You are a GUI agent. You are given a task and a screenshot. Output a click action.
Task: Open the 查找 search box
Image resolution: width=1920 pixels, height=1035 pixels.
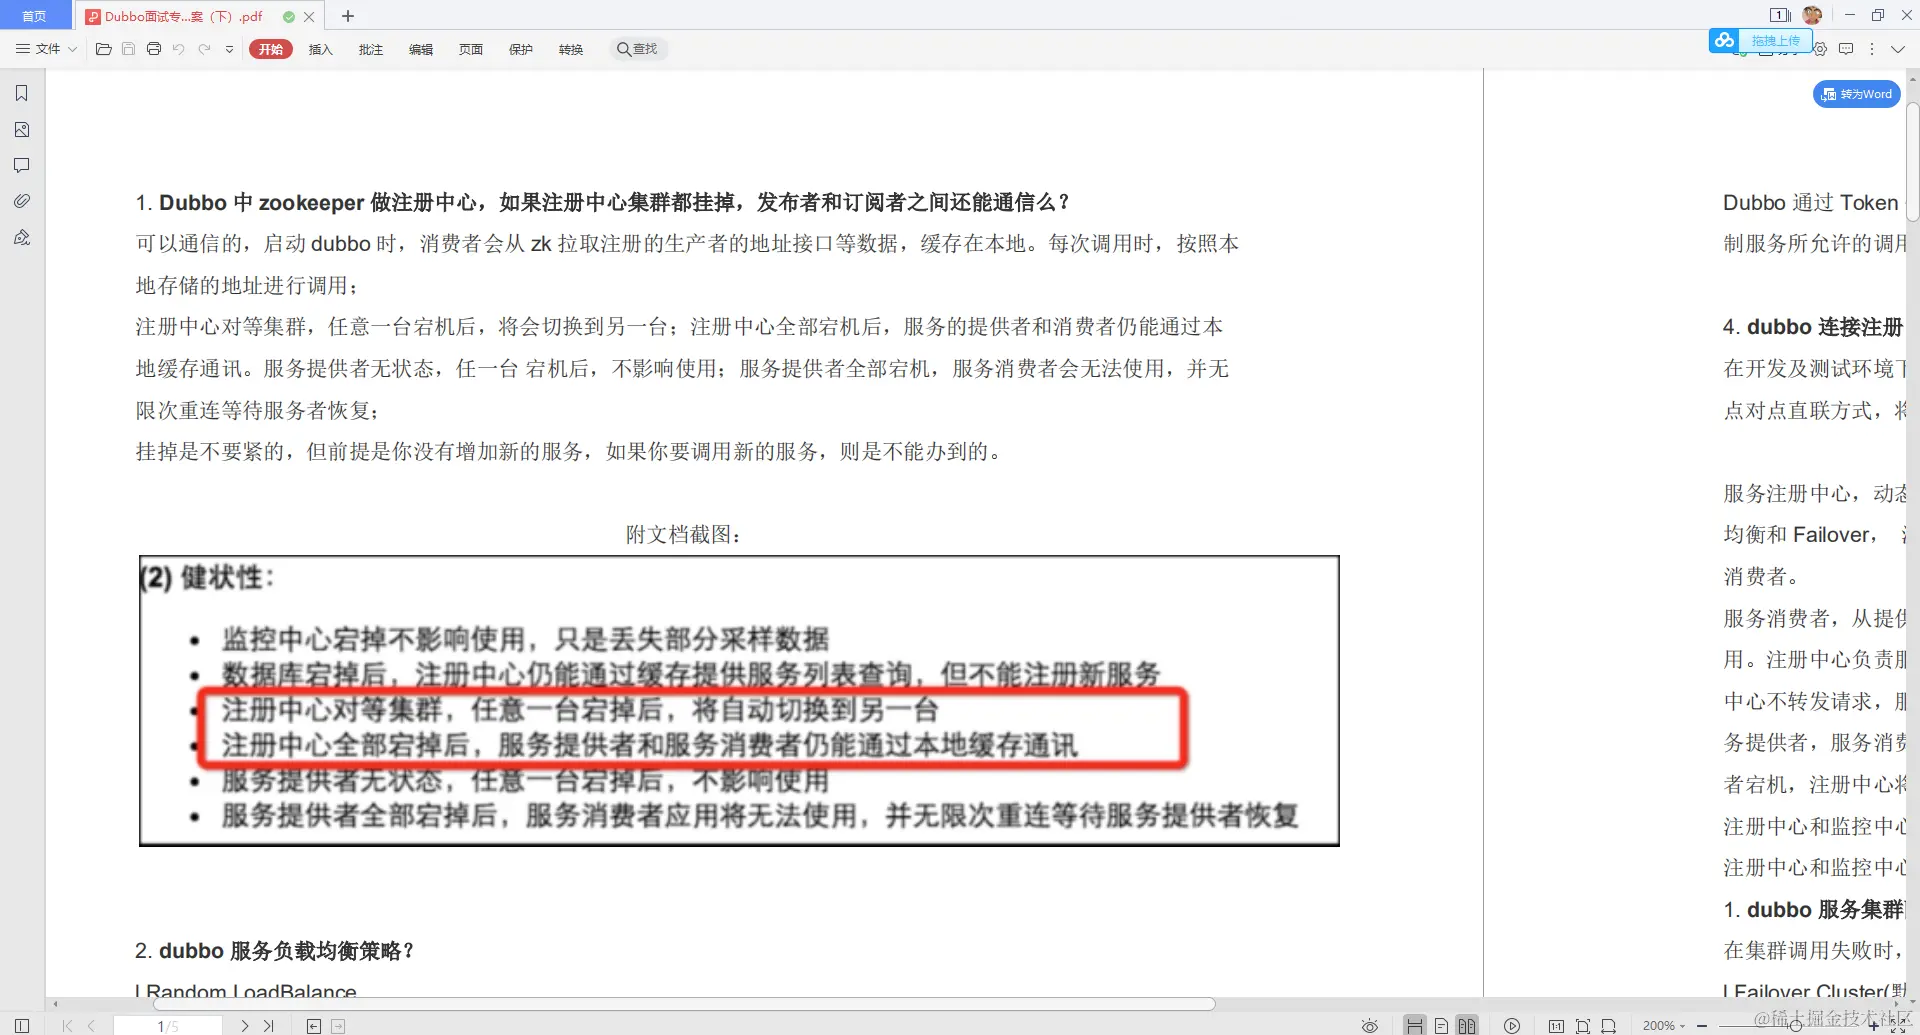pos(638,49)
